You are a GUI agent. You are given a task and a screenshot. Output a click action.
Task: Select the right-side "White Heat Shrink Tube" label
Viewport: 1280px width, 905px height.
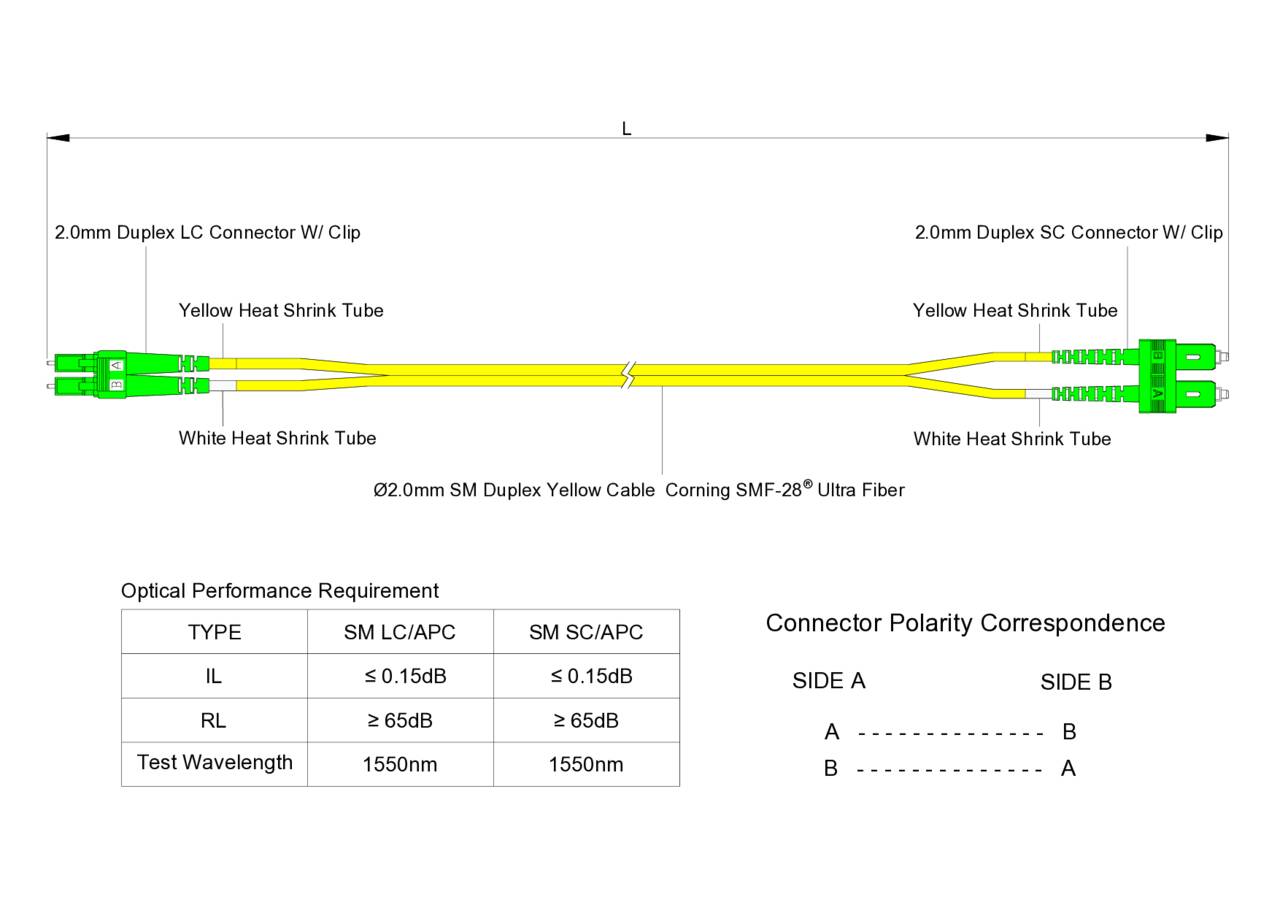pyautogui.click(x=1012, y=439)
